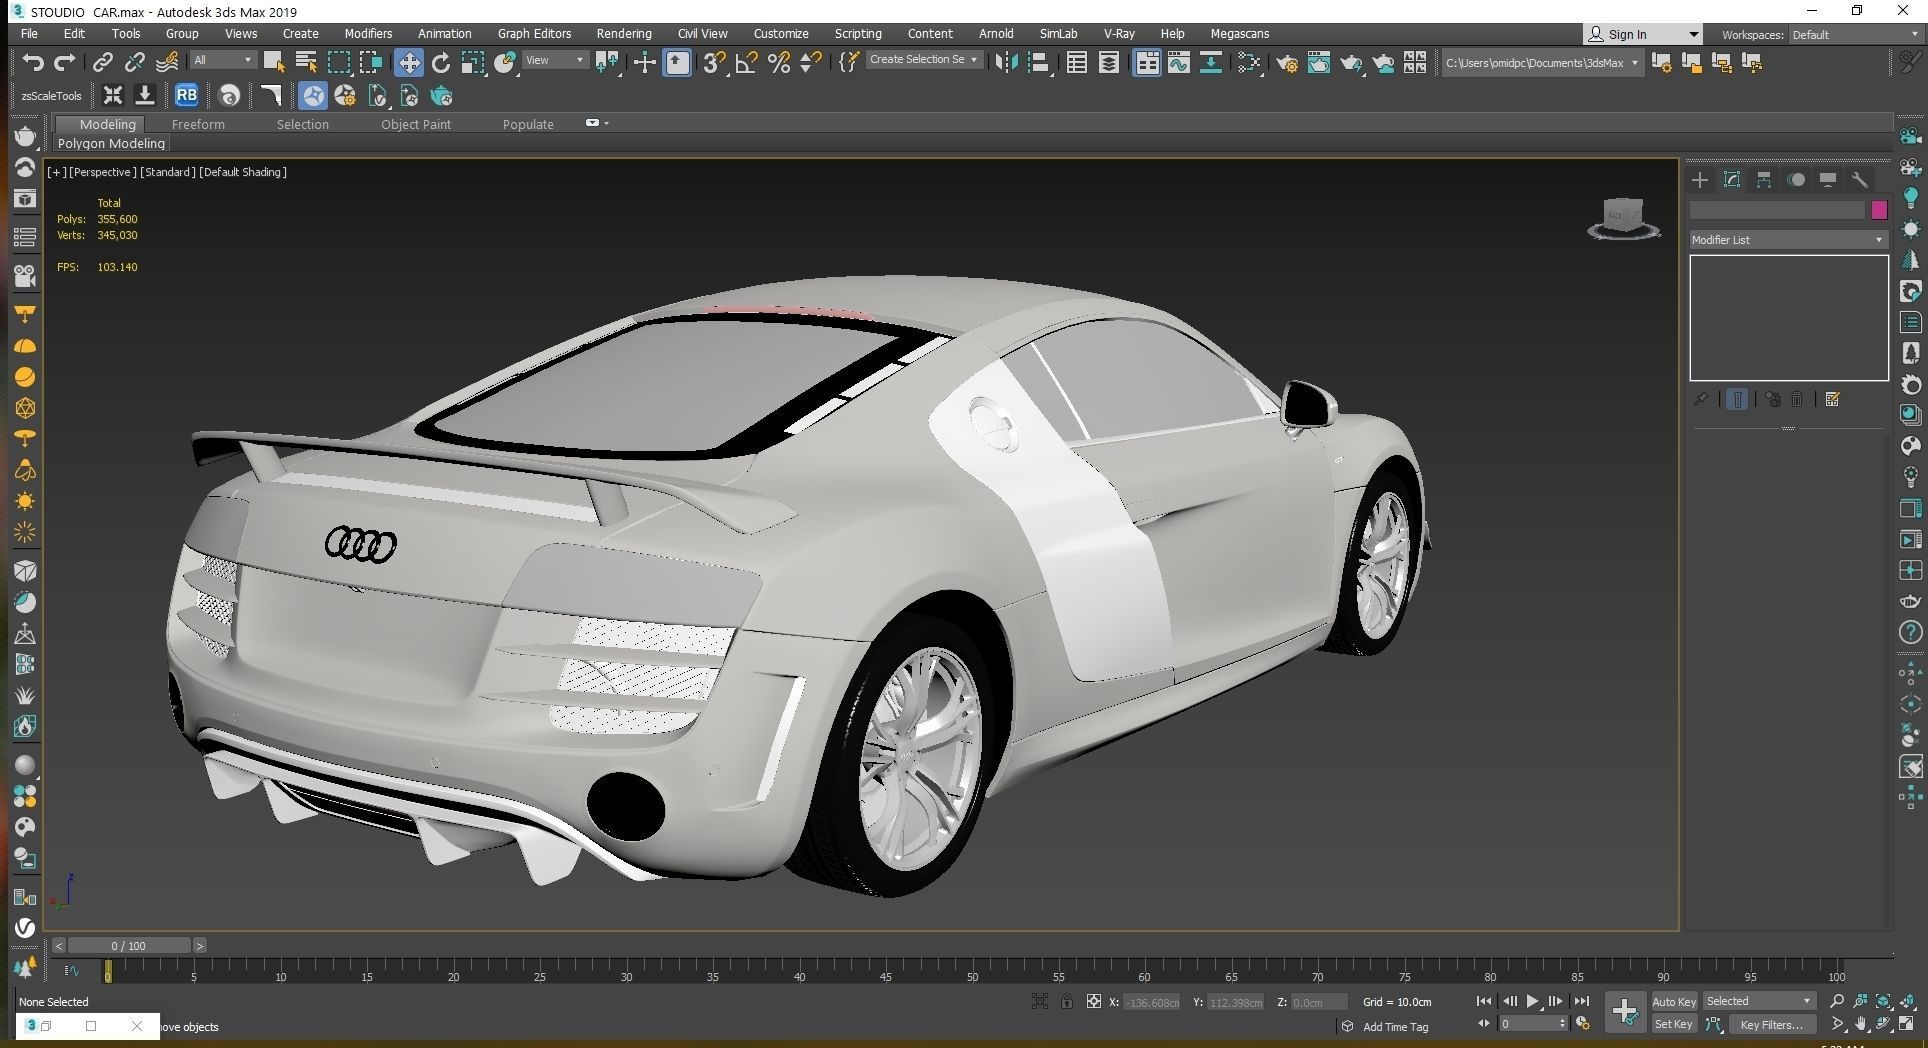1928x1048 pixels.
Task: Expand the Sign In dropdown arrow
Action: pyautogui.click(x=1692, y=34)
